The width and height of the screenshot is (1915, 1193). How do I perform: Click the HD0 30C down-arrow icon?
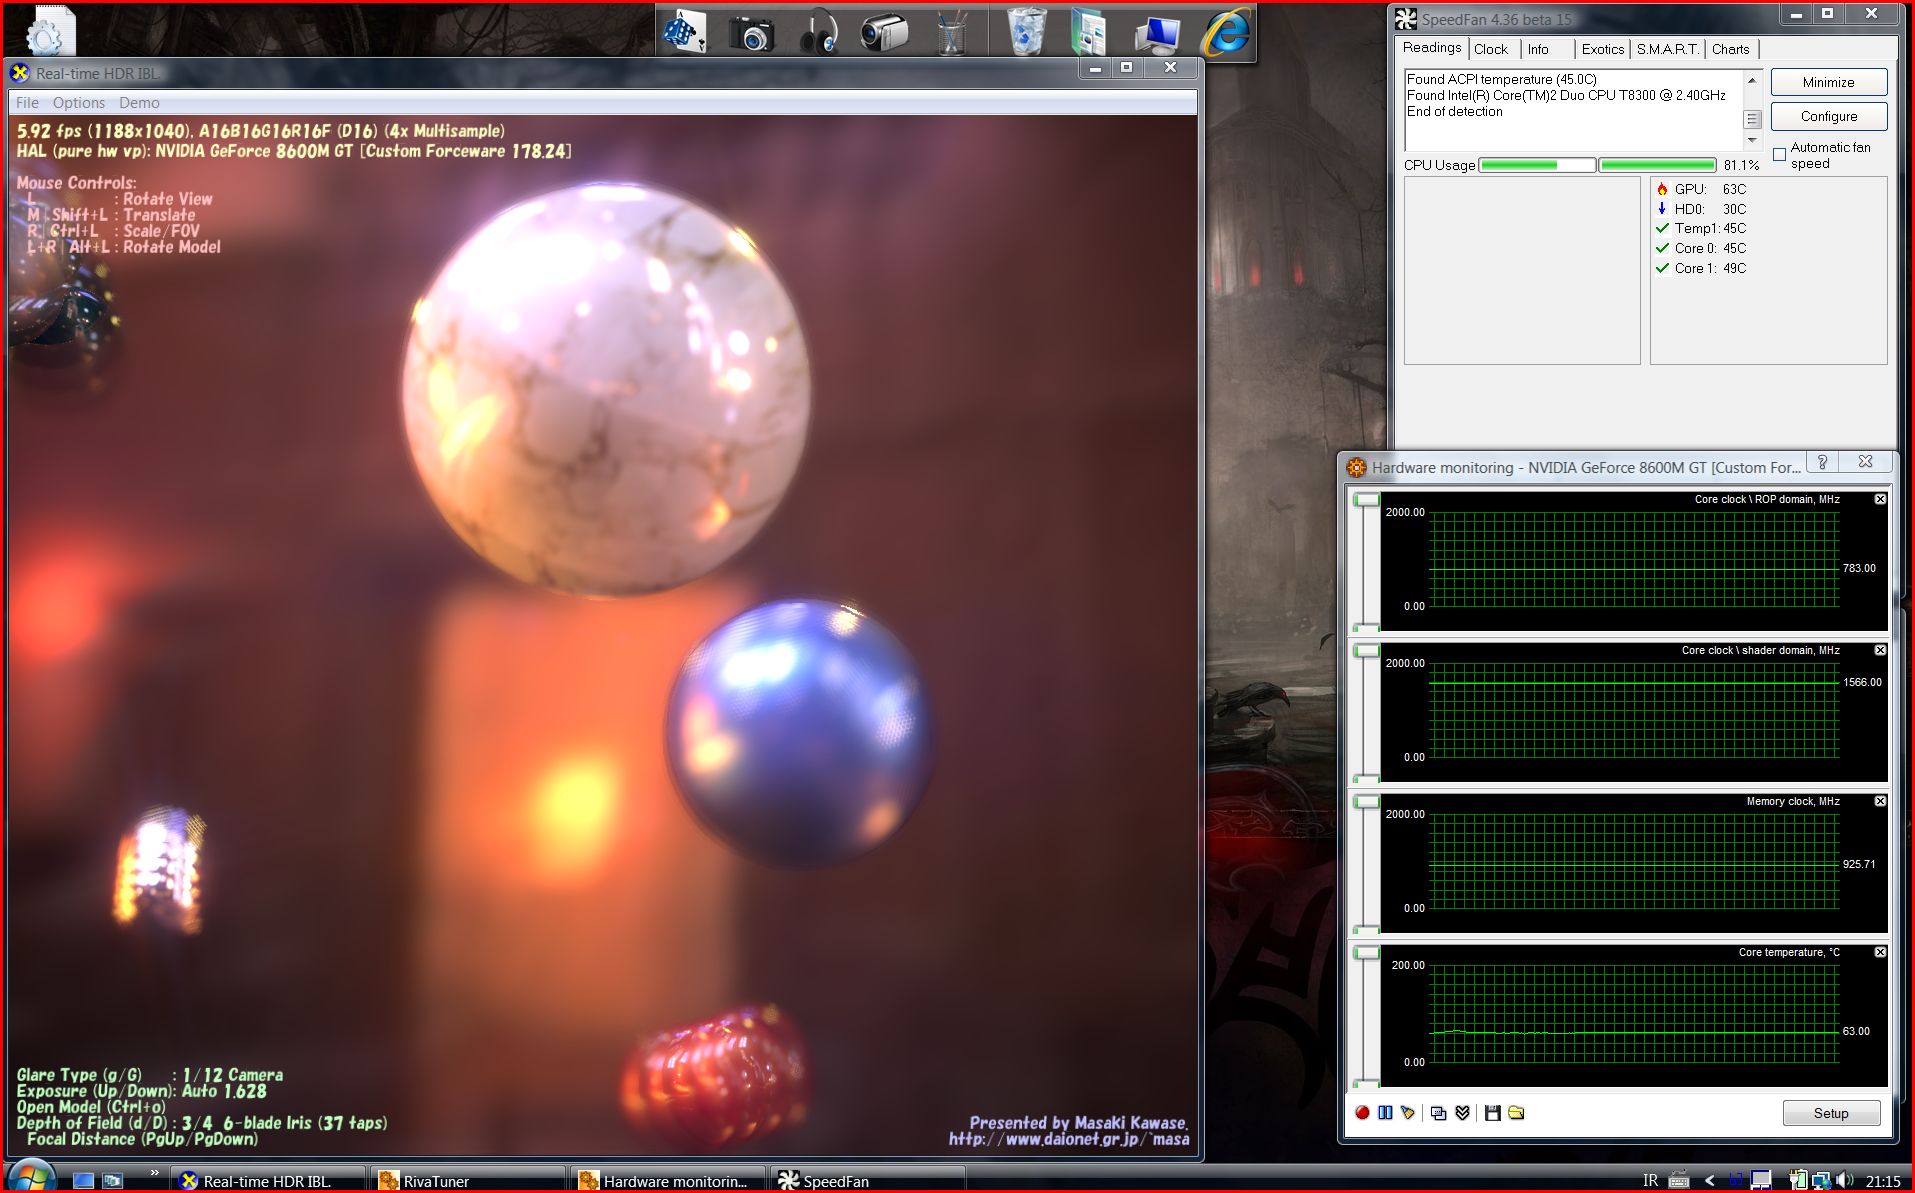coord(1662,209)
